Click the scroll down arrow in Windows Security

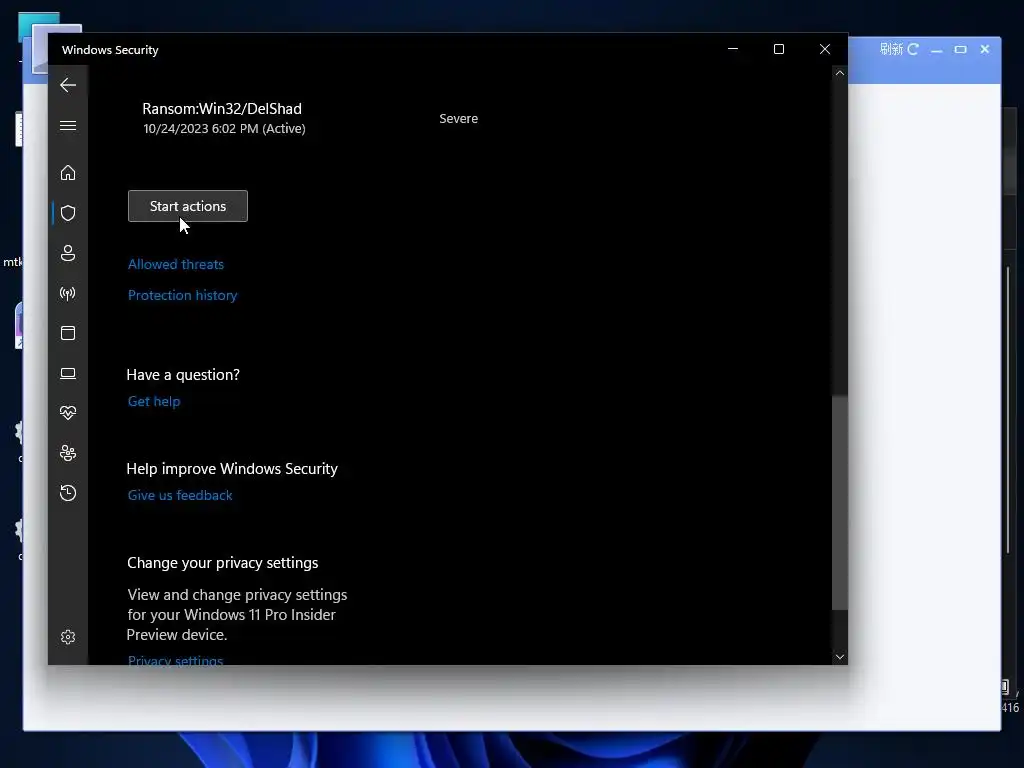(x=840, y=657)
